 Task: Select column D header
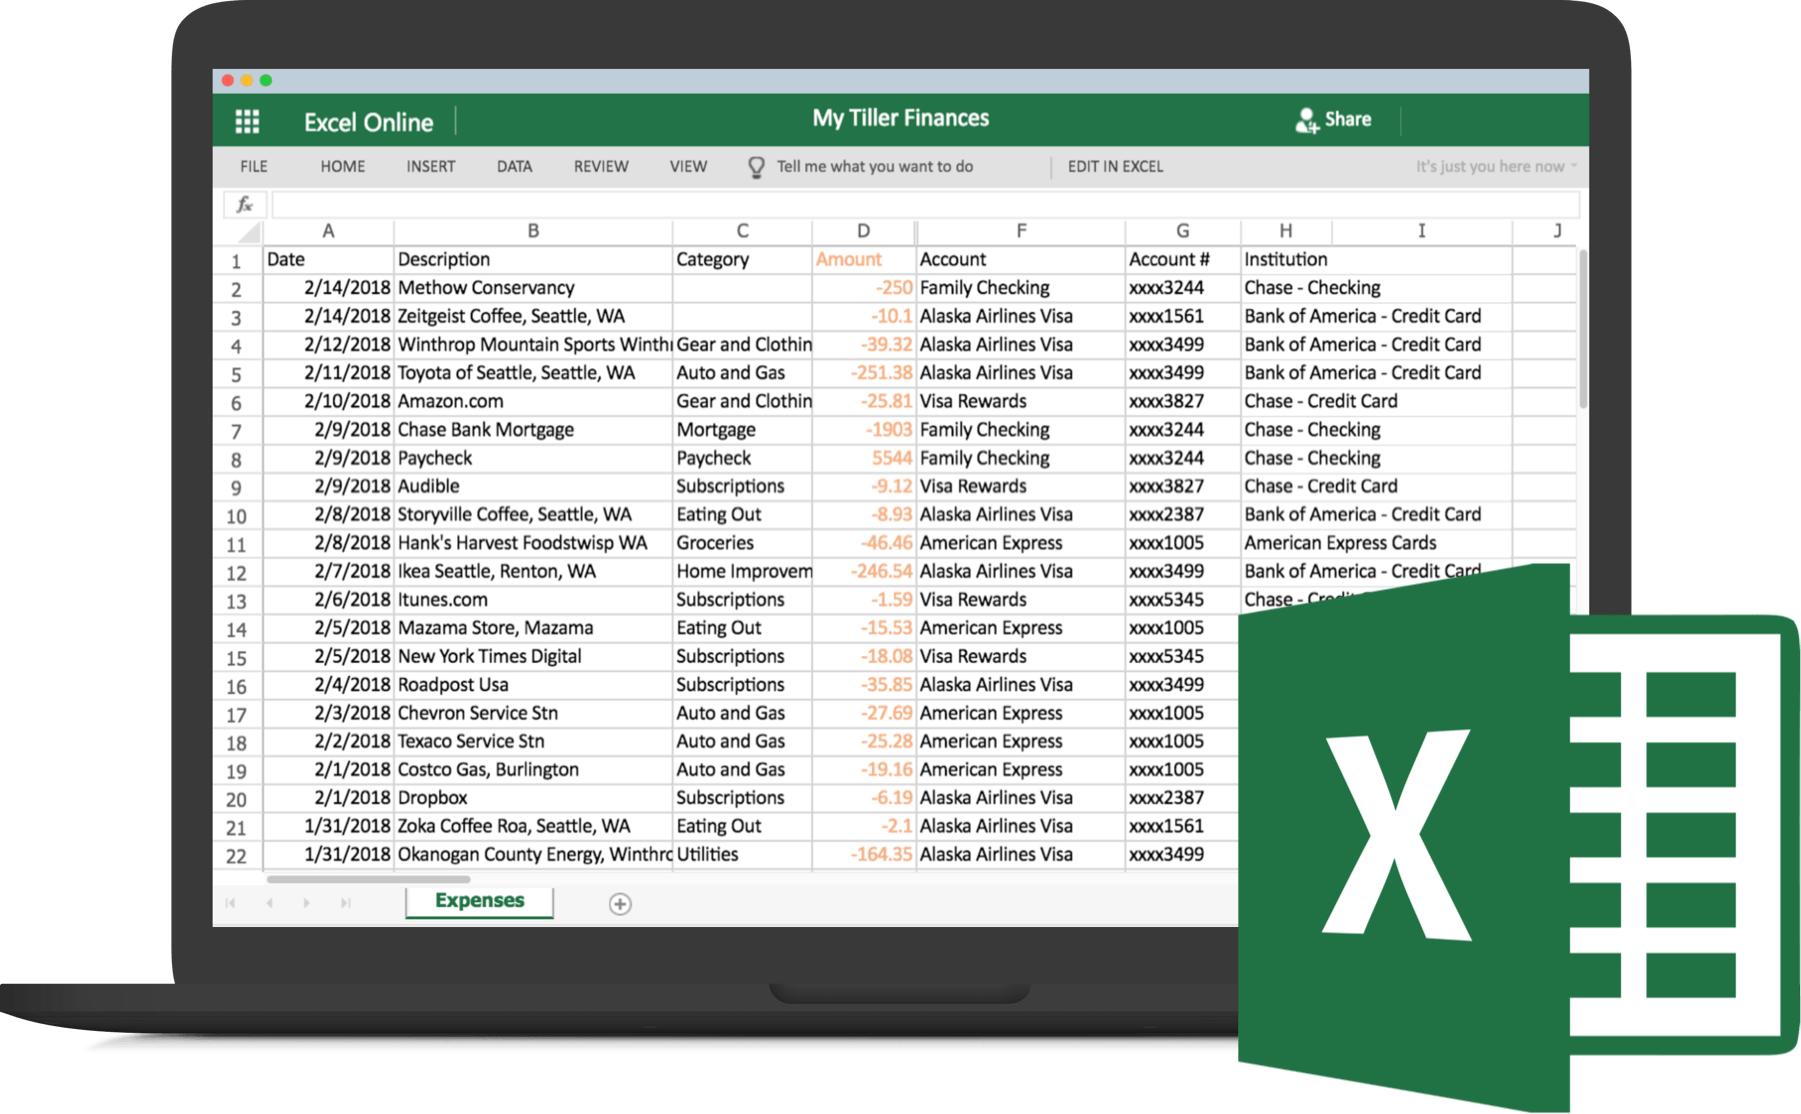(x=863, y=231)
